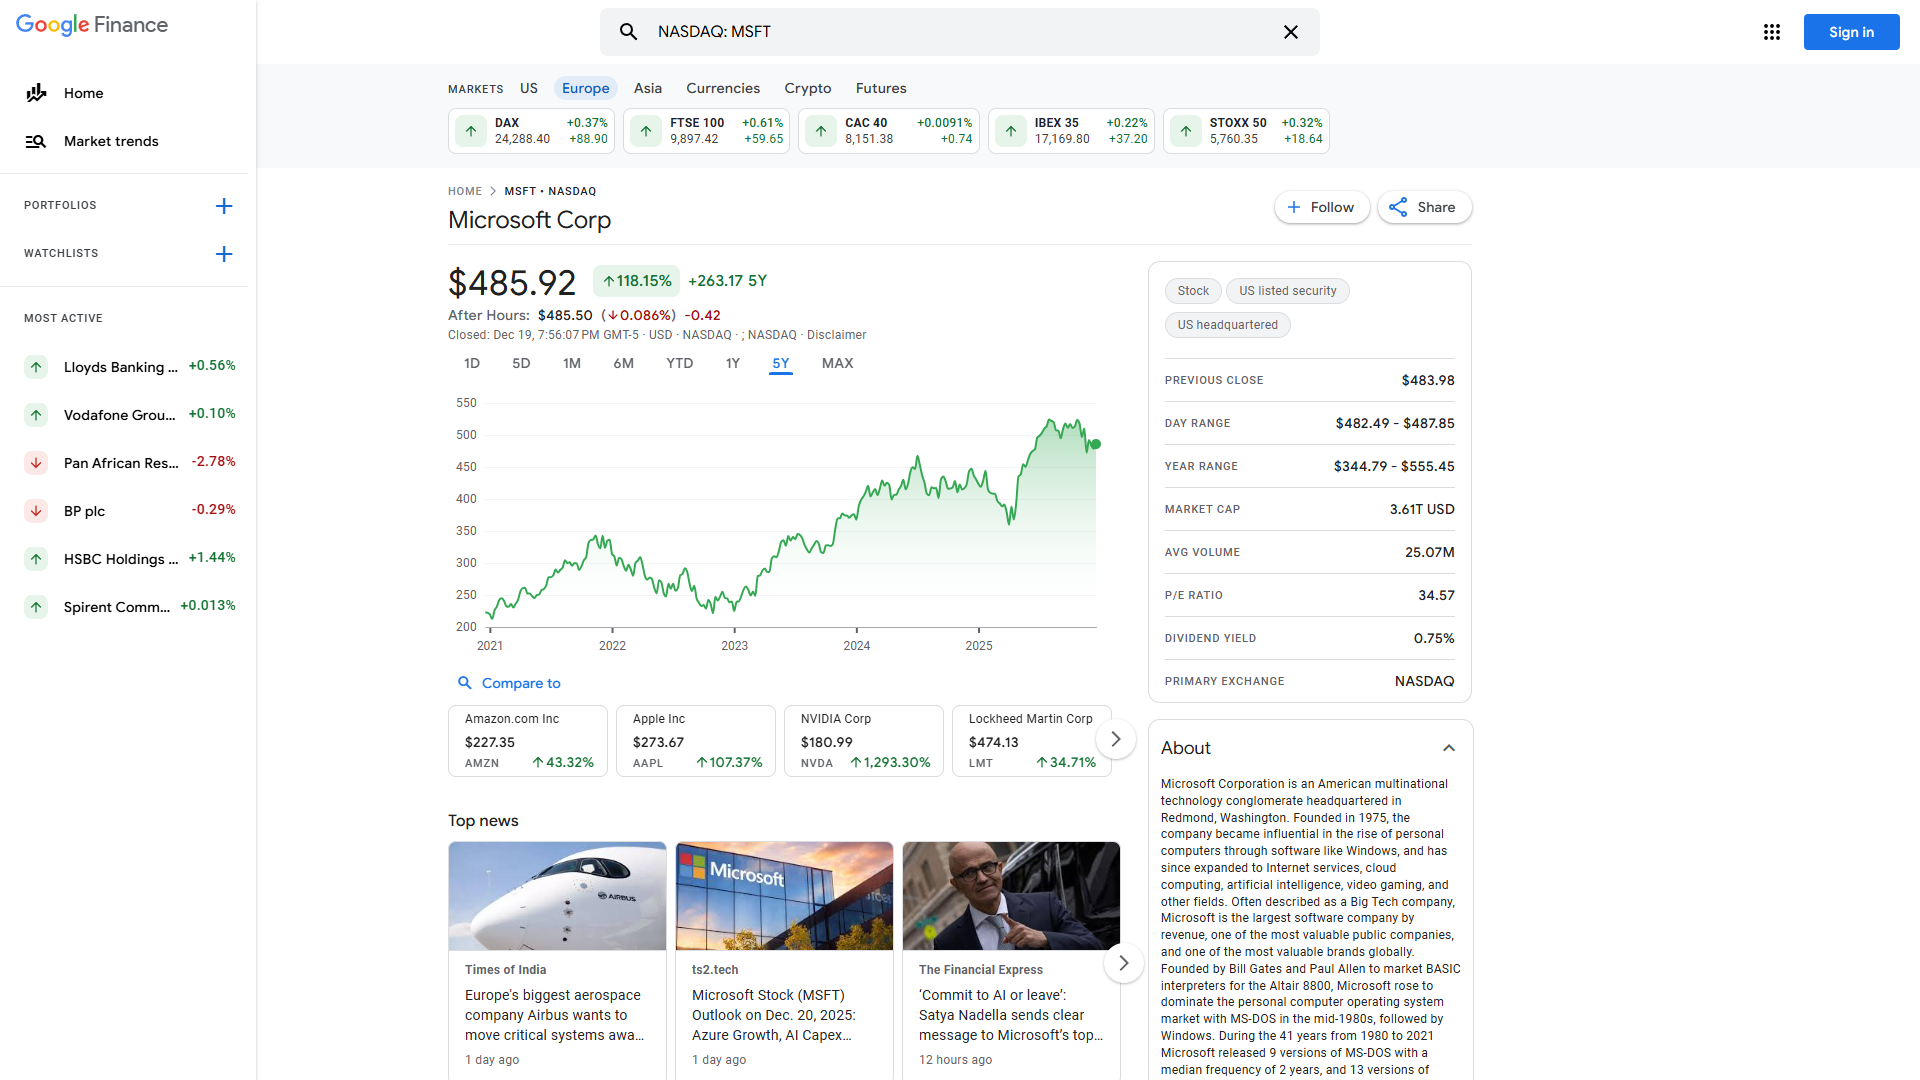Image resolution: width=1920 pixels, height=1080 pixels.
Task: Open Home from the sidebar
Action: point(83,93)
